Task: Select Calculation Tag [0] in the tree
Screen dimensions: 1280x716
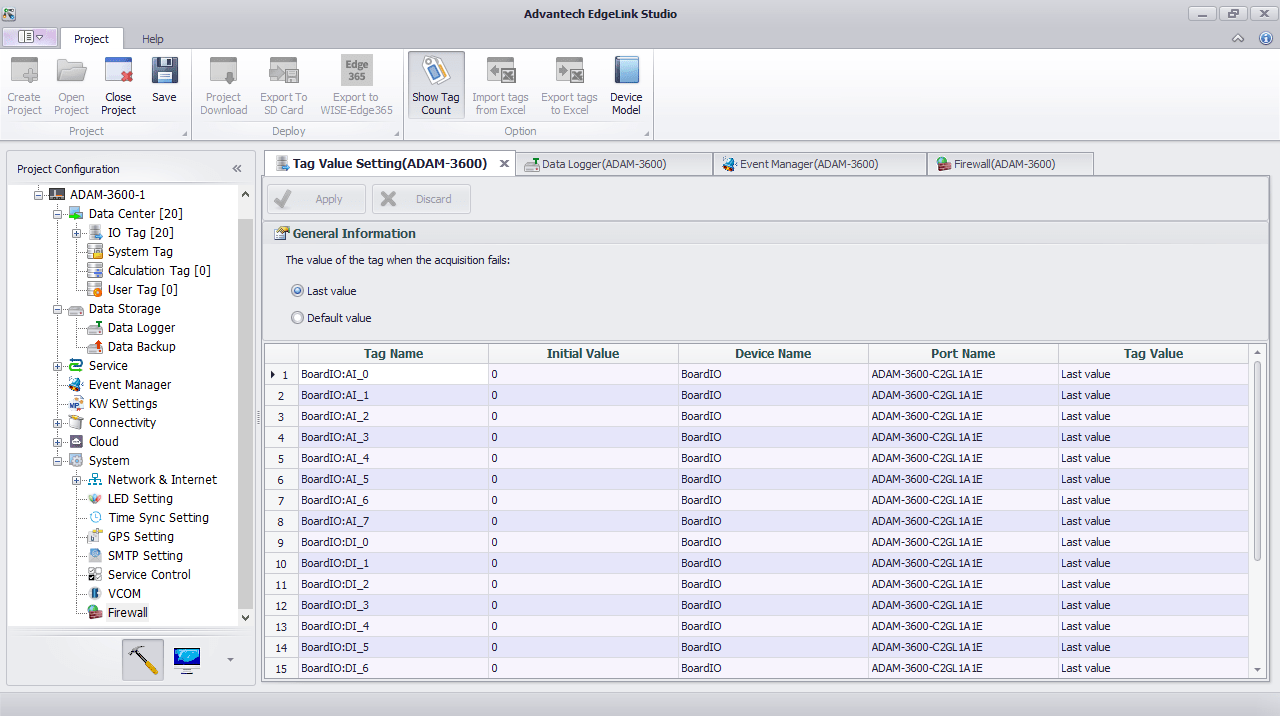Action: pos(159,270)
